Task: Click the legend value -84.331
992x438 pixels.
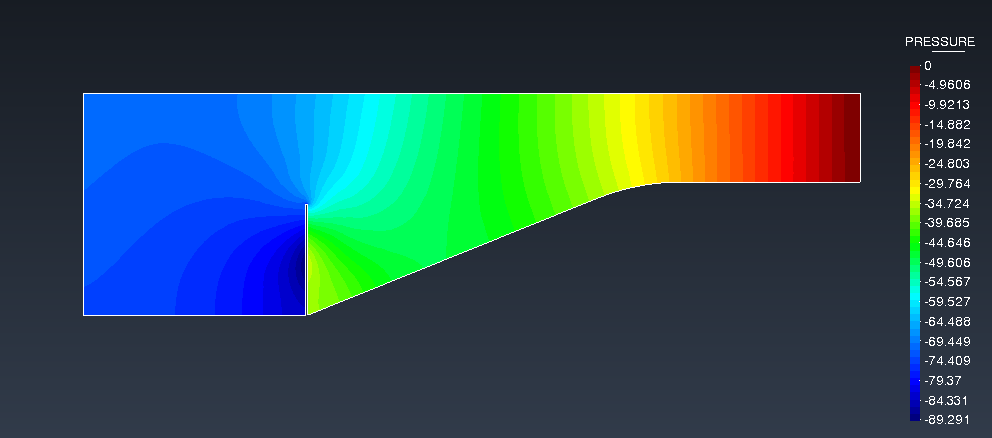Action: [x=946, y=399]
